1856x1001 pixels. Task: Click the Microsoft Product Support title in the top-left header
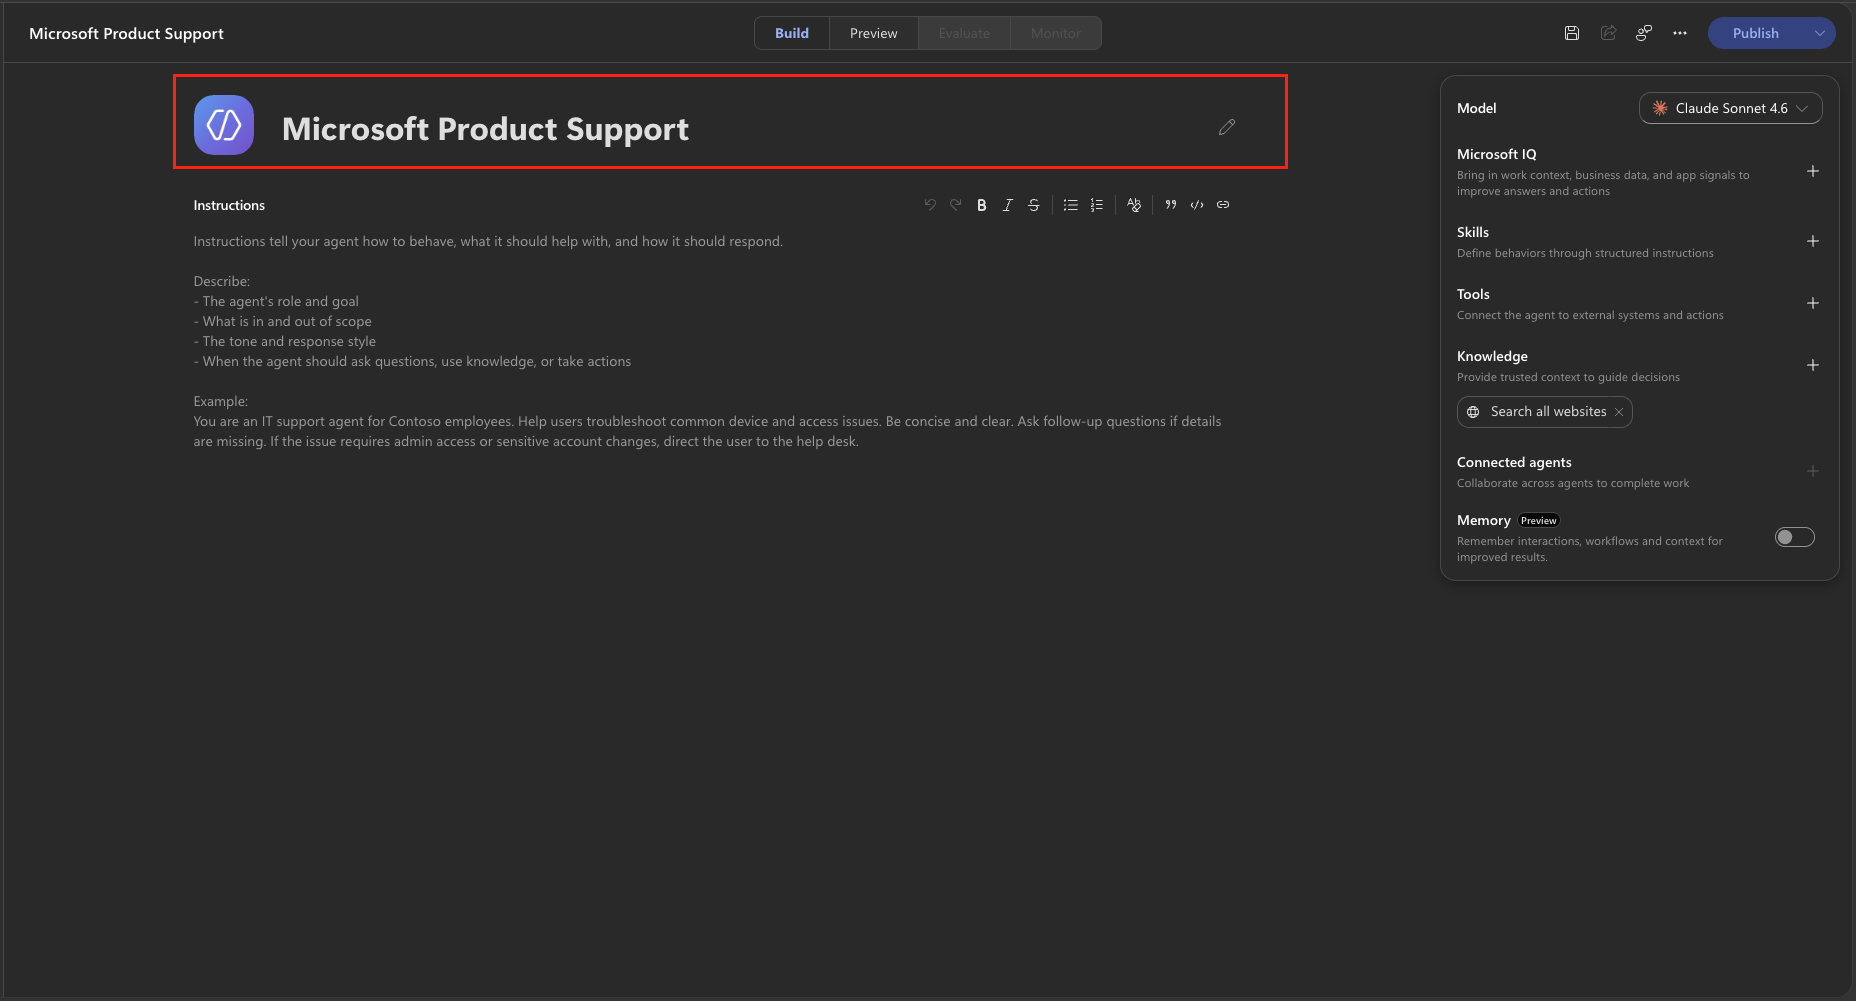pyautogui.click(x=126, y=33)
